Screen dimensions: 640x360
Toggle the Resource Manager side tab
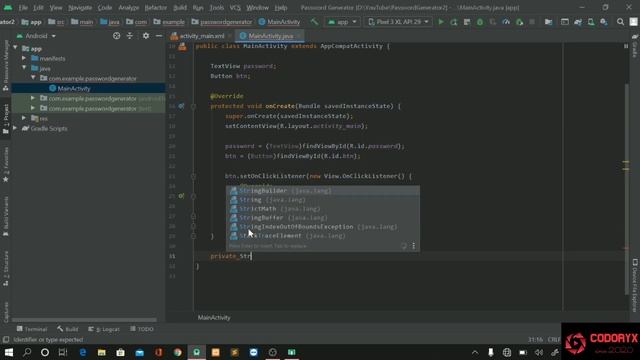point(6,66)
